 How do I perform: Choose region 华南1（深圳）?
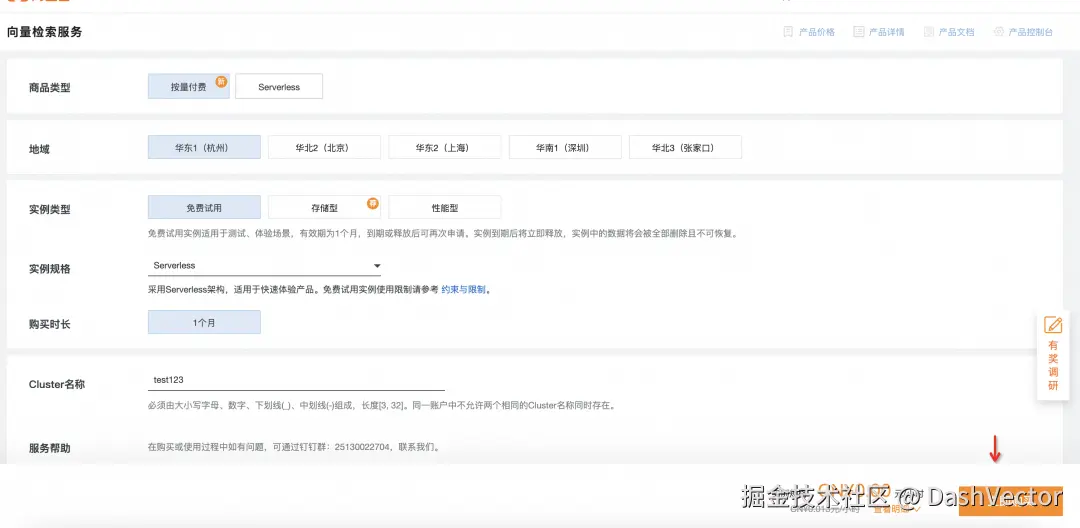coord(565,147)
